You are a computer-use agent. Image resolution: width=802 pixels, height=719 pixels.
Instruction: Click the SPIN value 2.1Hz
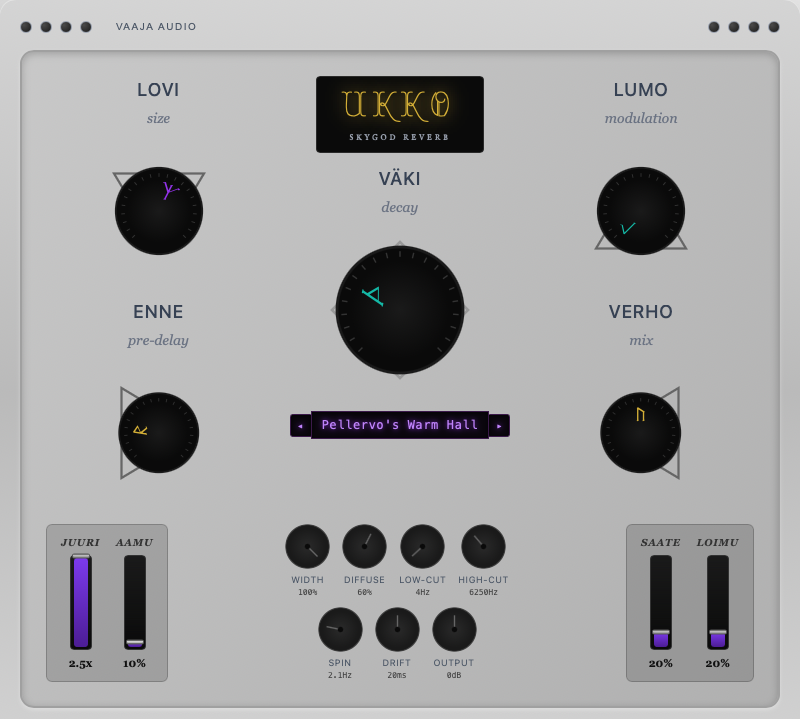pyautogui.click(x=340, y=675)
